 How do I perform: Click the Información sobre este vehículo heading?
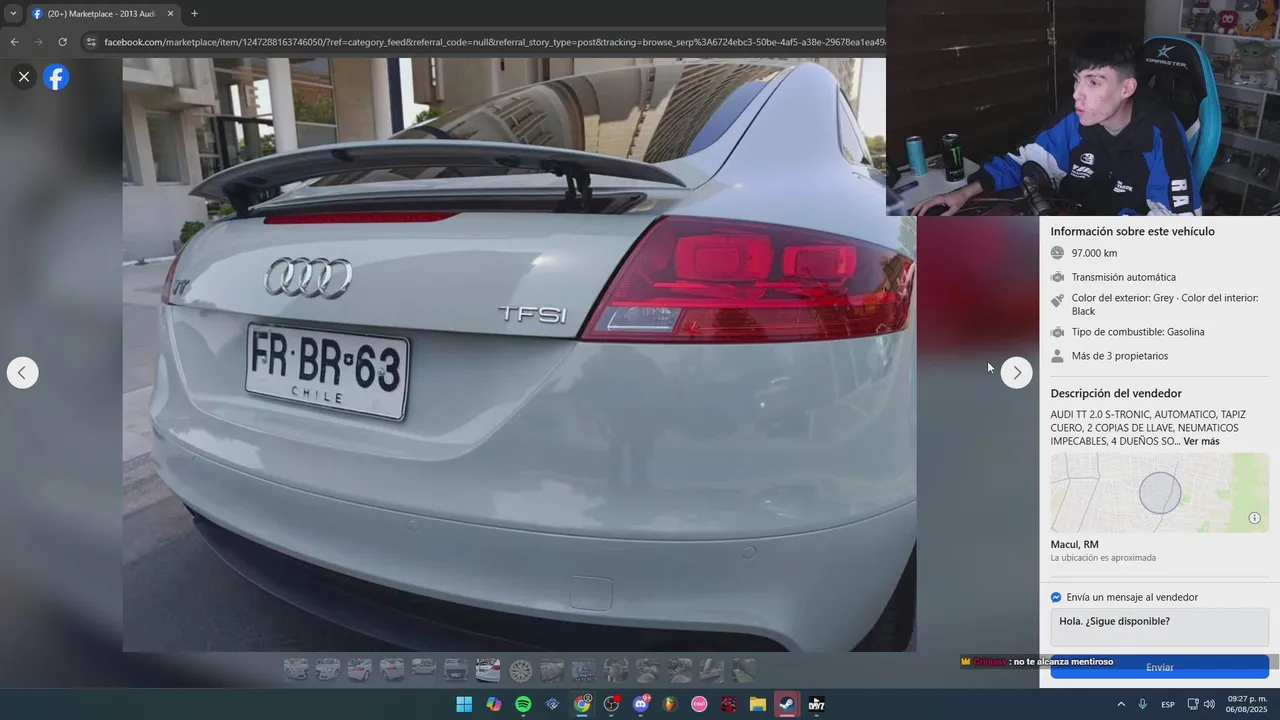click(1132, 231)
